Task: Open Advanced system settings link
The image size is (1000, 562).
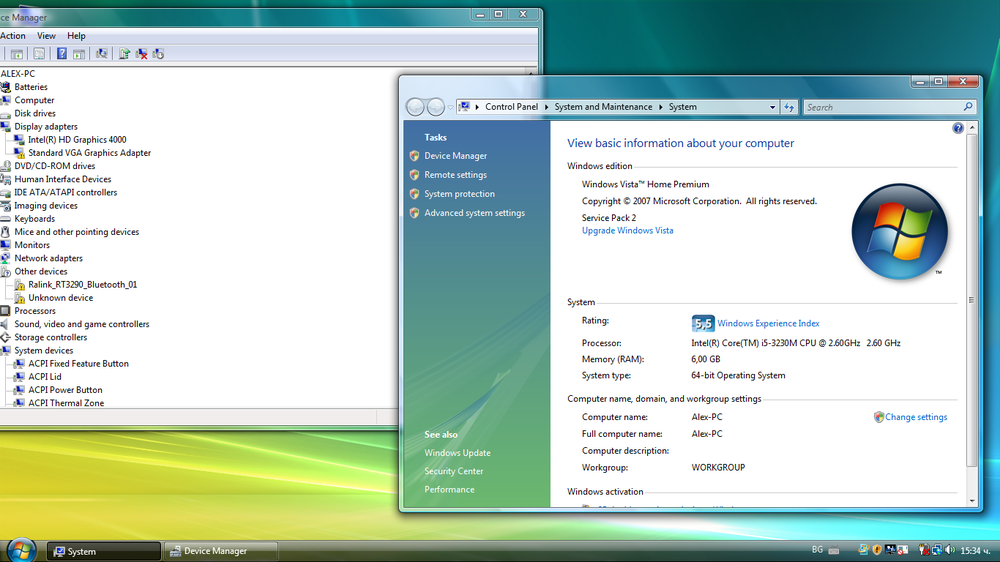Action: (474, 213)
